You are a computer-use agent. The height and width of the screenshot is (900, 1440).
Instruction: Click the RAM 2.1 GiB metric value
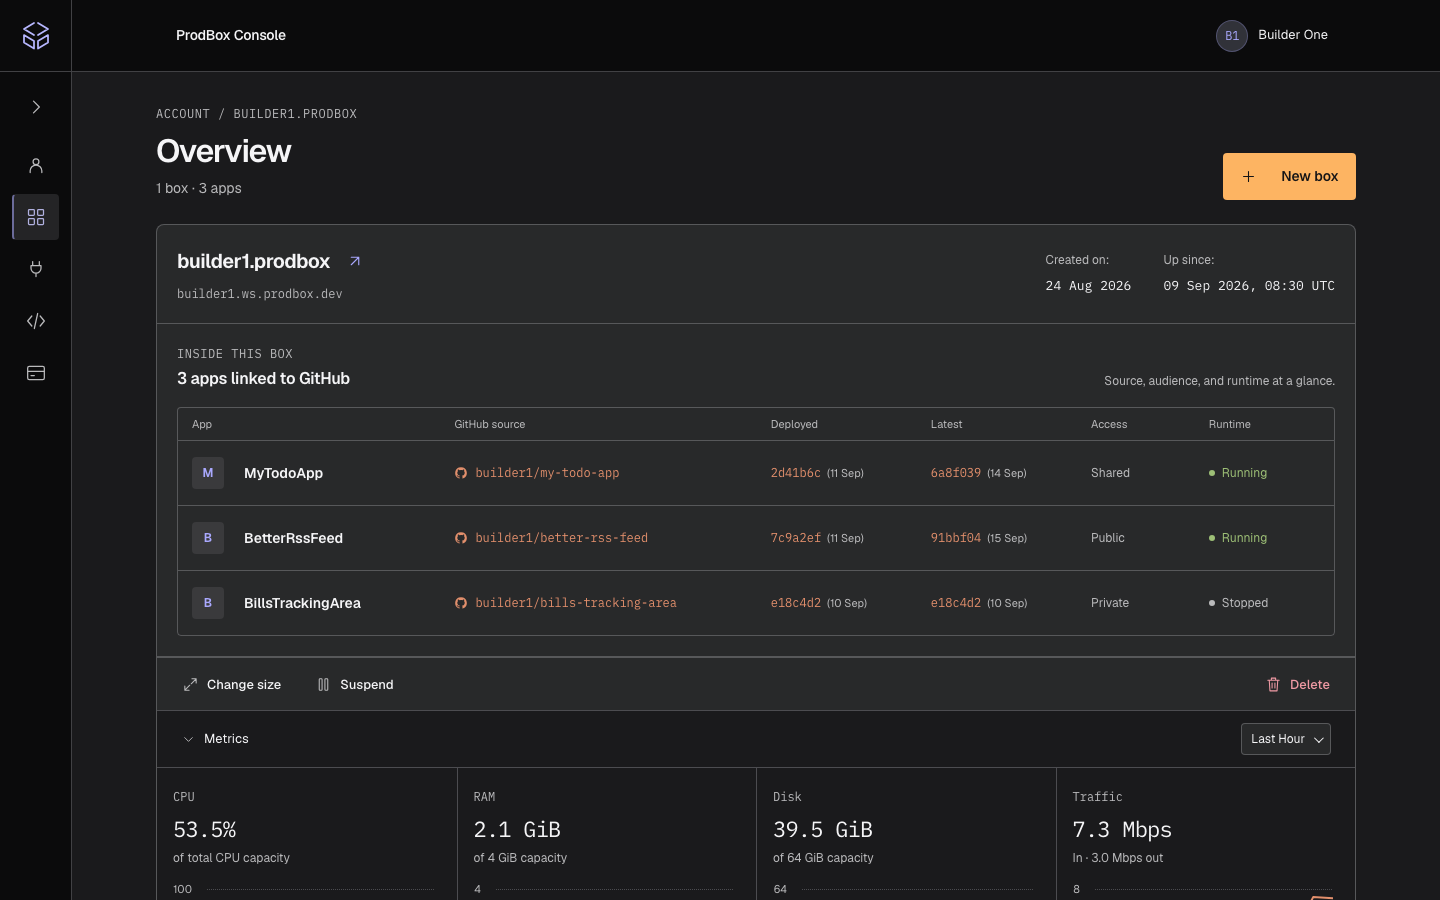pyautogui.click(x=517, y=830)
